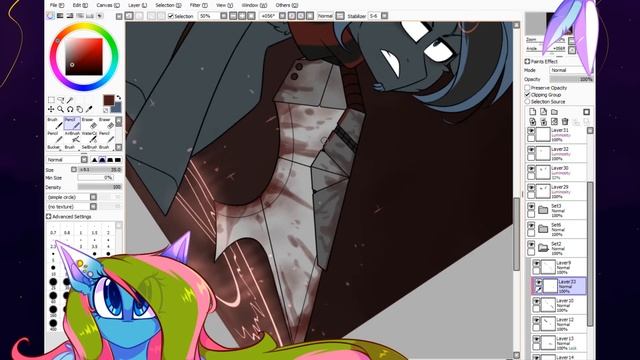Image resolution: width=640 pixels, height=360 pixels.
Task: Toggle the Selection checkbox in toolbar
Action: point(171,16)
